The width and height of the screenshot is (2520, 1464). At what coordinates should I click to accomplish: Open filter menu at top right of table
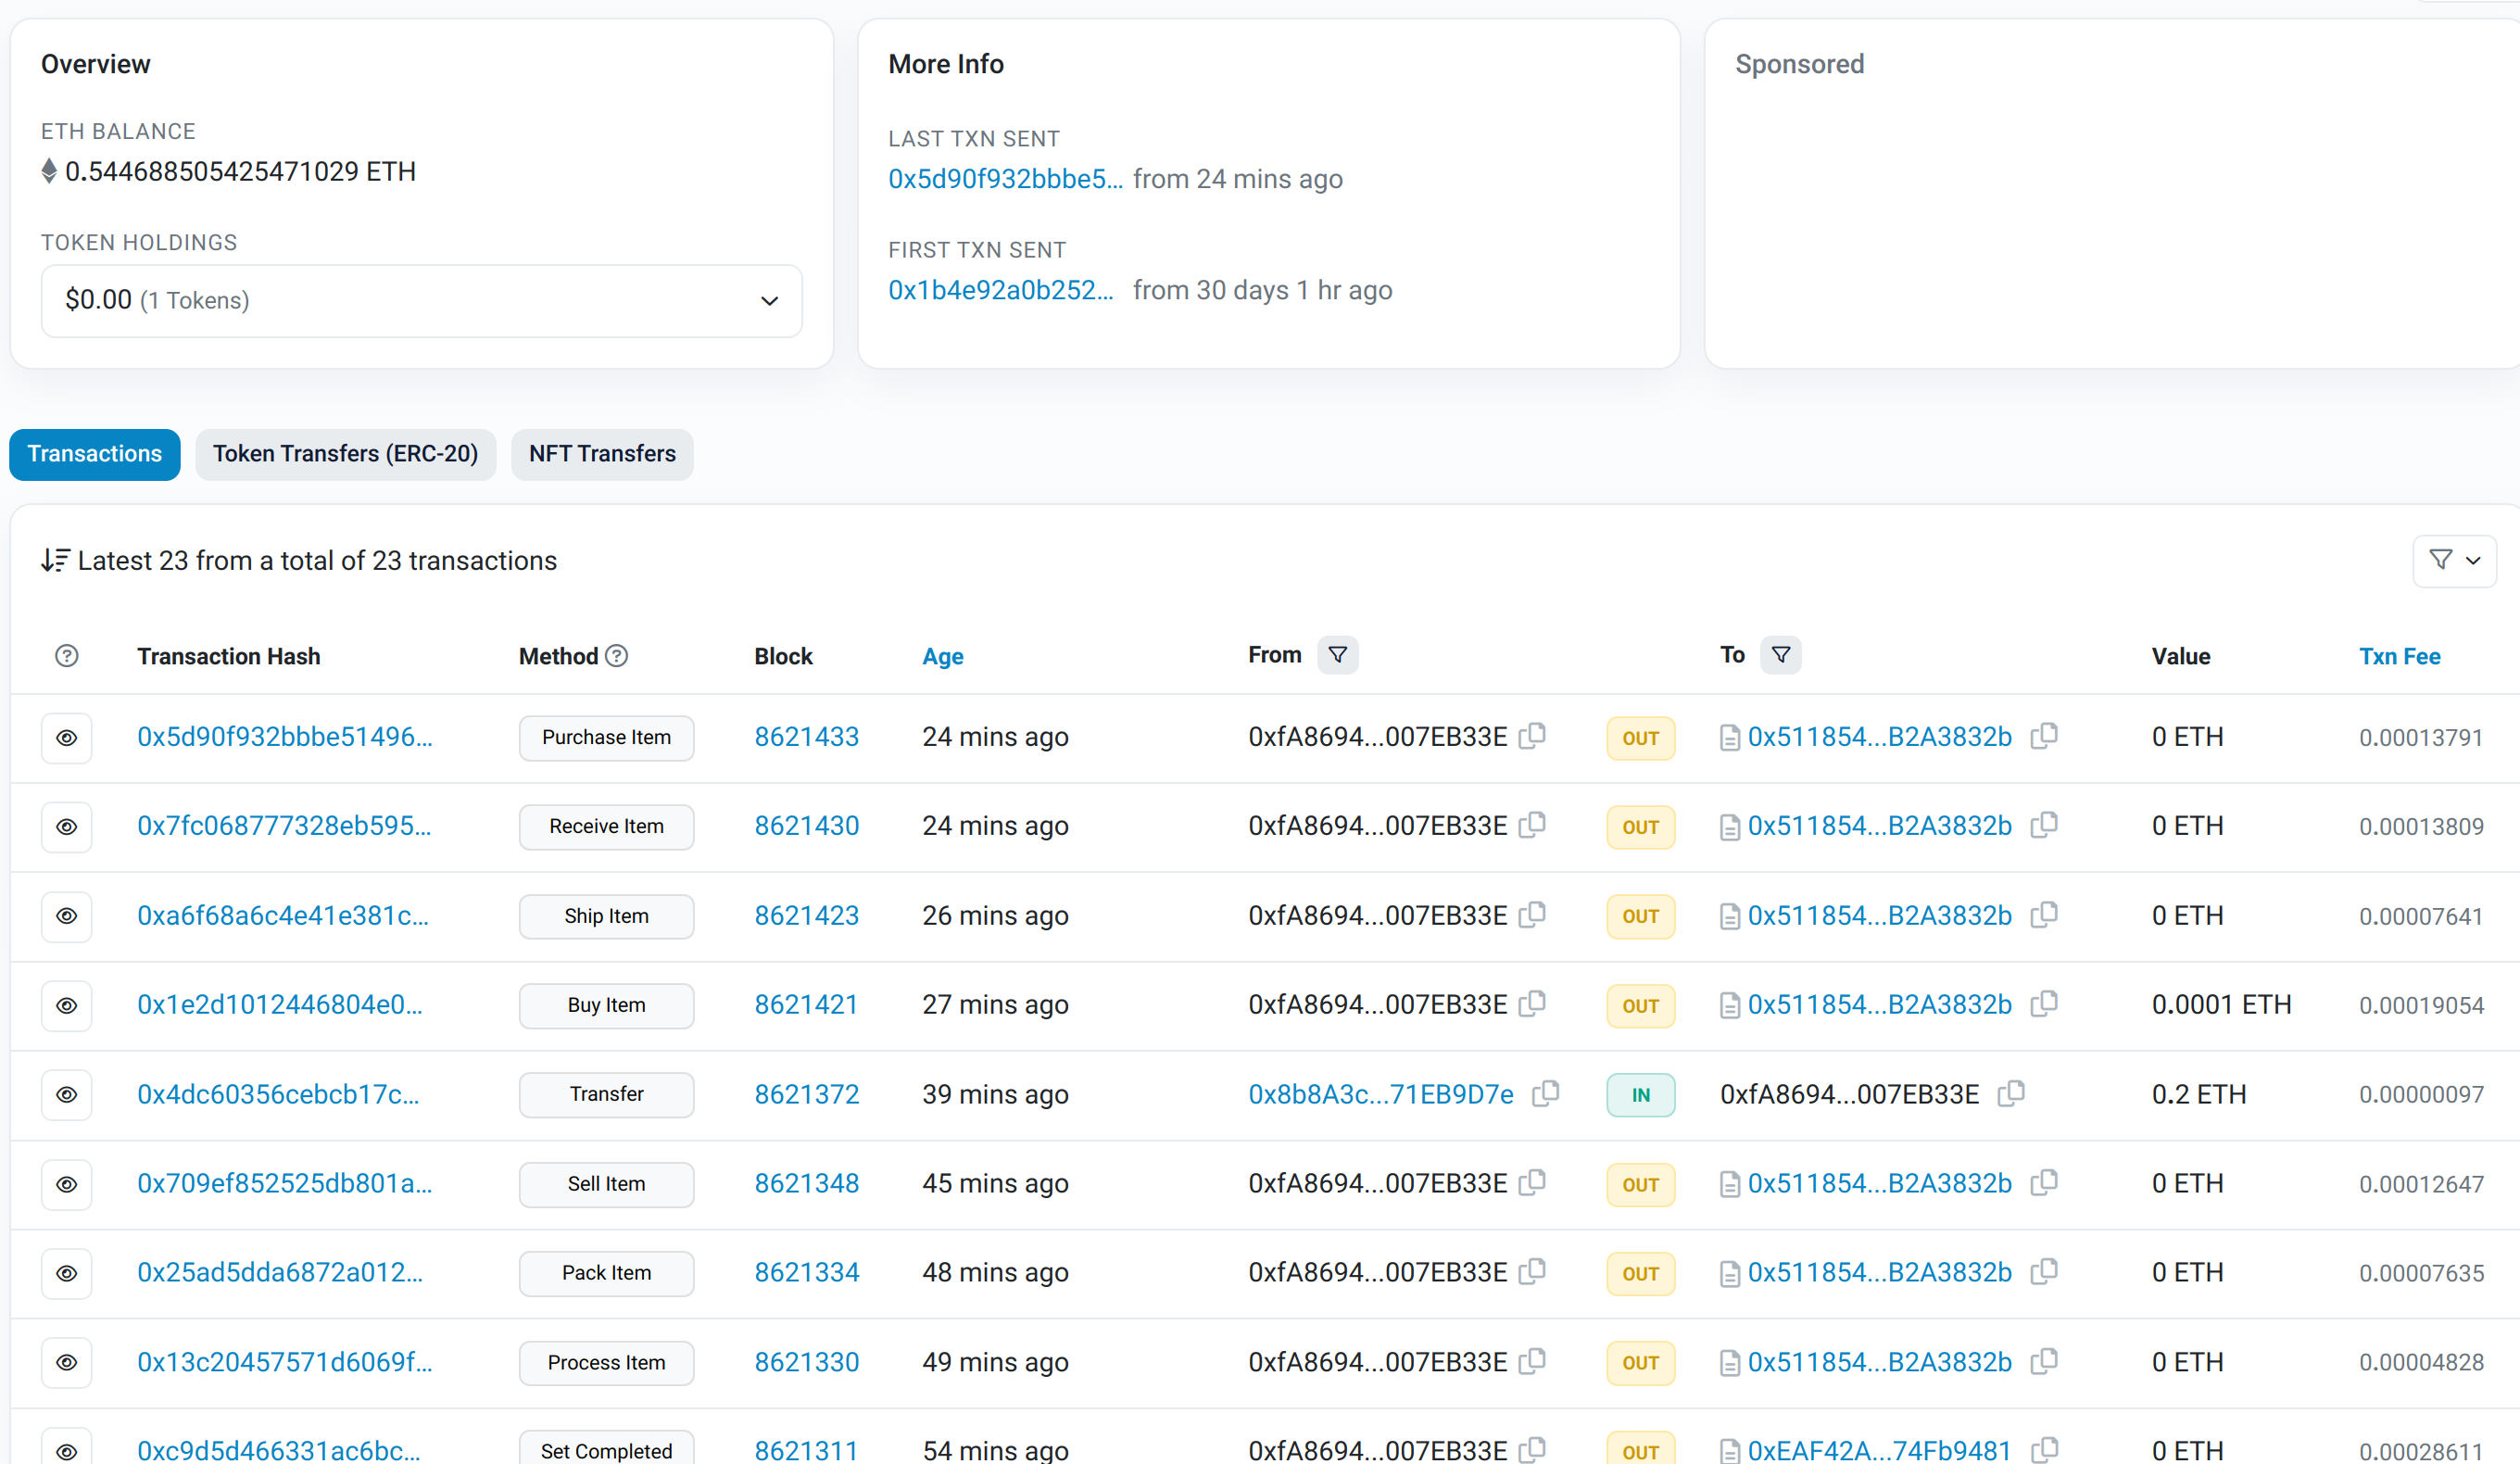point(2454,560)
